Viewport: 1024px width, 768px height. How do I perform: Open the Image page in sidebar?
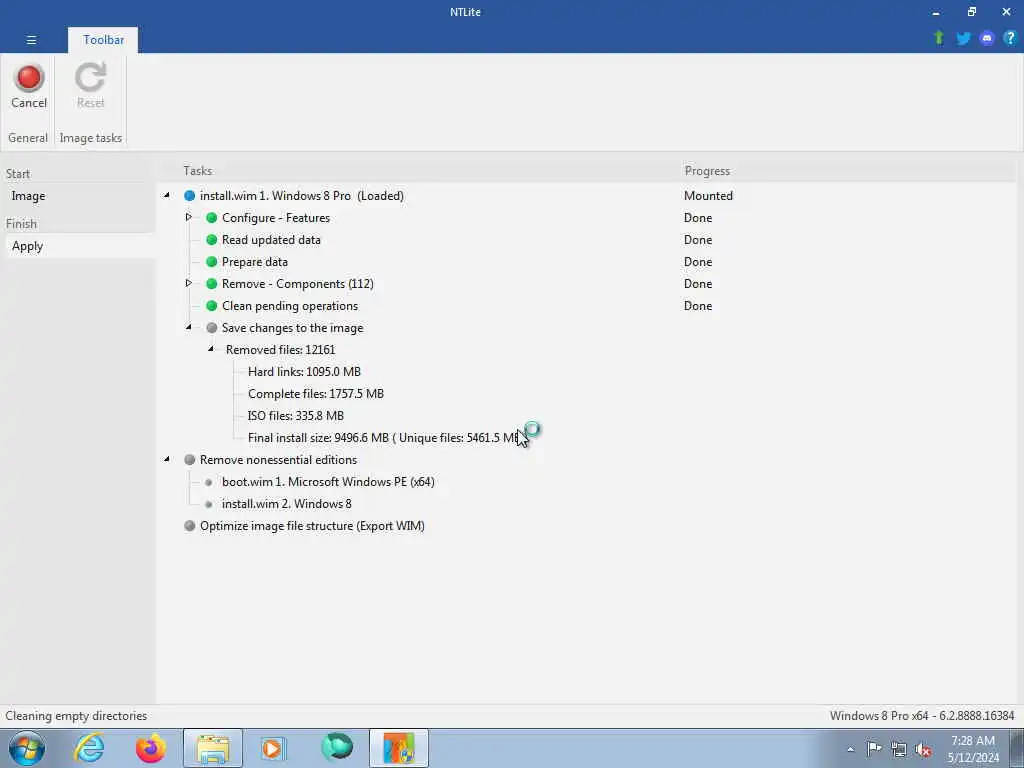[x=28, y=196]
